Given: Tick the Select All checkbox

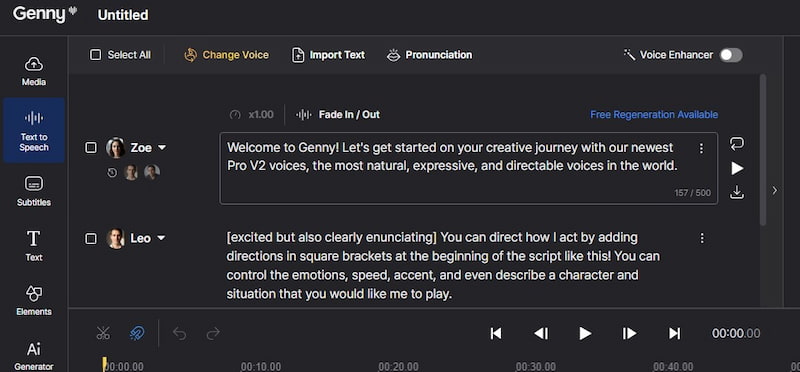Looking at the screenshot, I should (x=95, y=55).
